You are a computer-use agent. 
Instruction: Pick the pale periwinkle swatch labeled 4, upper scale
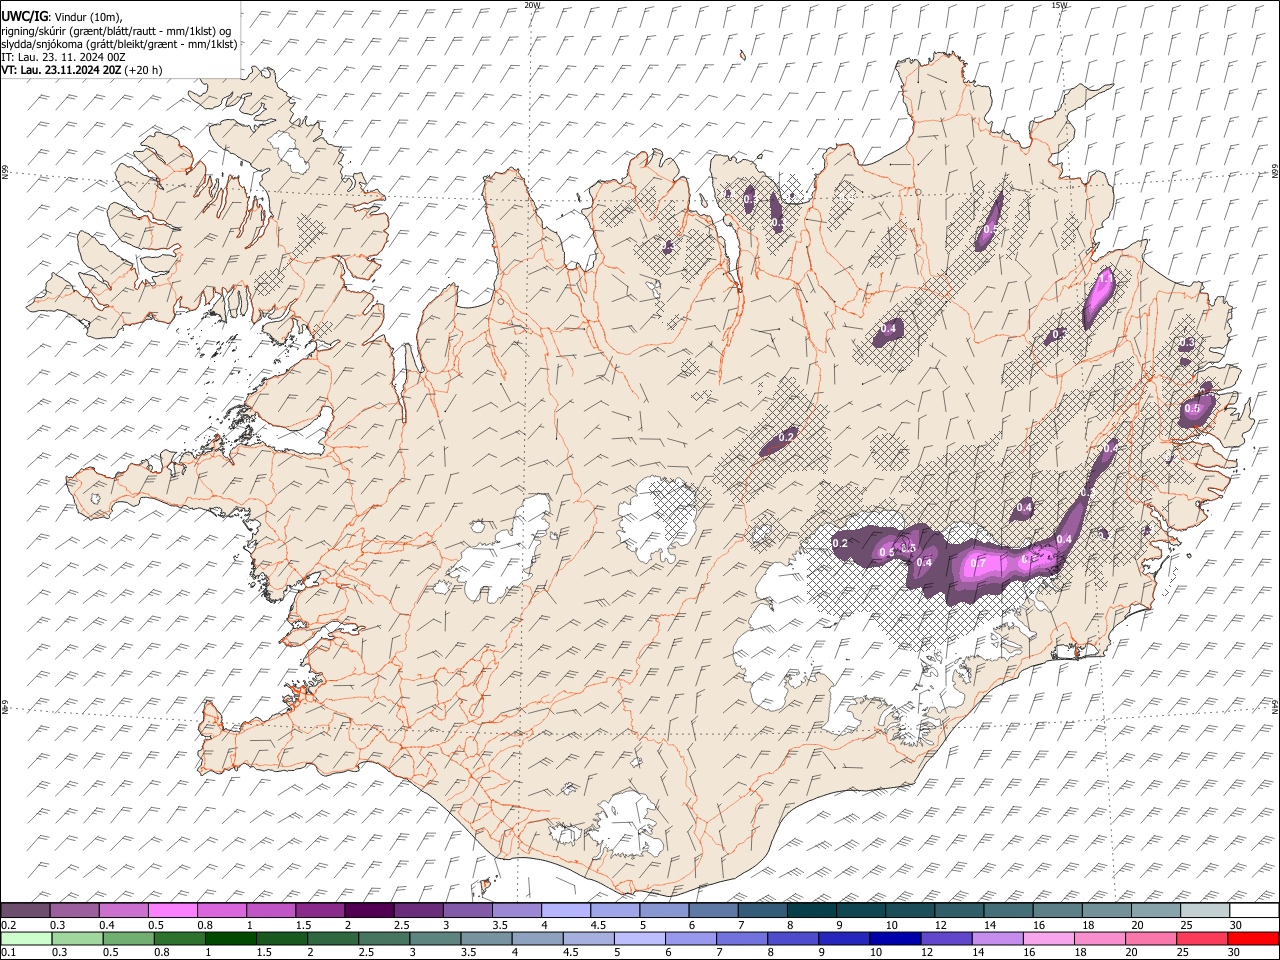click(565, 911)
